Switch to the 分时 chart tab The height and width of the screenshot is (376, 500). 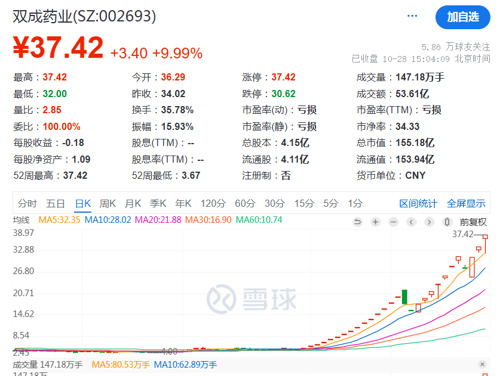27,203
